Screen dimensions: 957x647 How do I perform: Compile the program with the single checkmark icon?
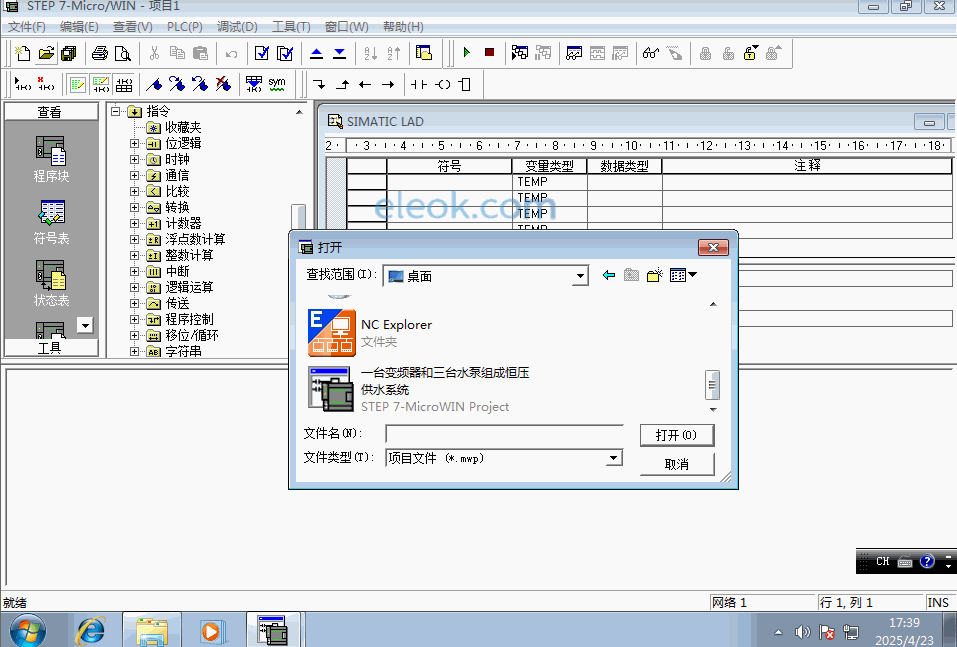[x=262, y=53]
